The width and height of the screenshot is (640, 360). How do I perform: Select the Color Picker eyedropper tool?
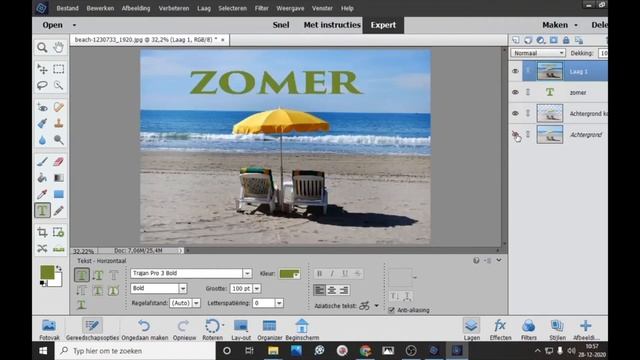click(x=42, y=194)
